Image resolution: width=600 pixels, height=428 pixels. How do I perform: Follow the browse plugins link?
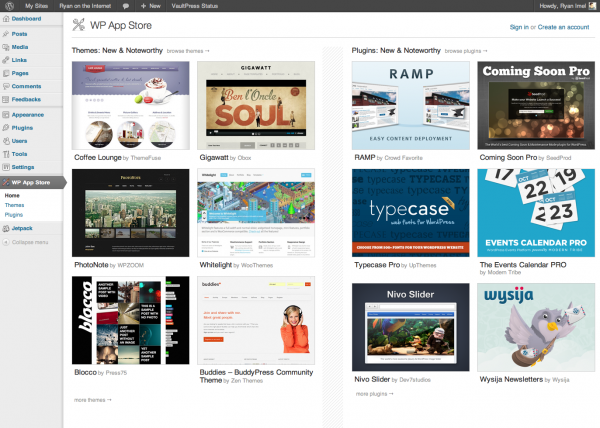[x=463, y=50]
